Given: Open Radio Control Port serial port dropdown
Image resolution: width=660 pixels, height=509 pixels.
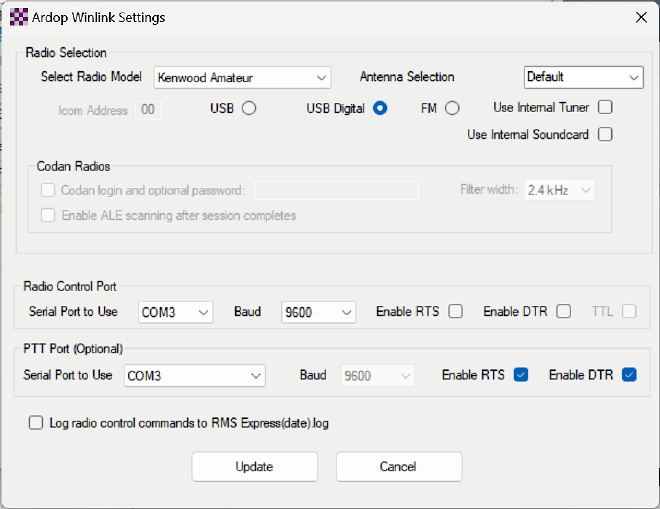Looking at the screenshot, I should [x=176, y=312].
